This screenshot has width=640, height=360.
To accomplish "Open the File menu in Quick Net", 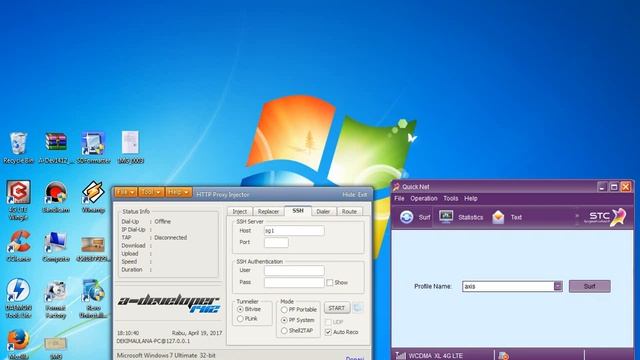I will point(399,198).
